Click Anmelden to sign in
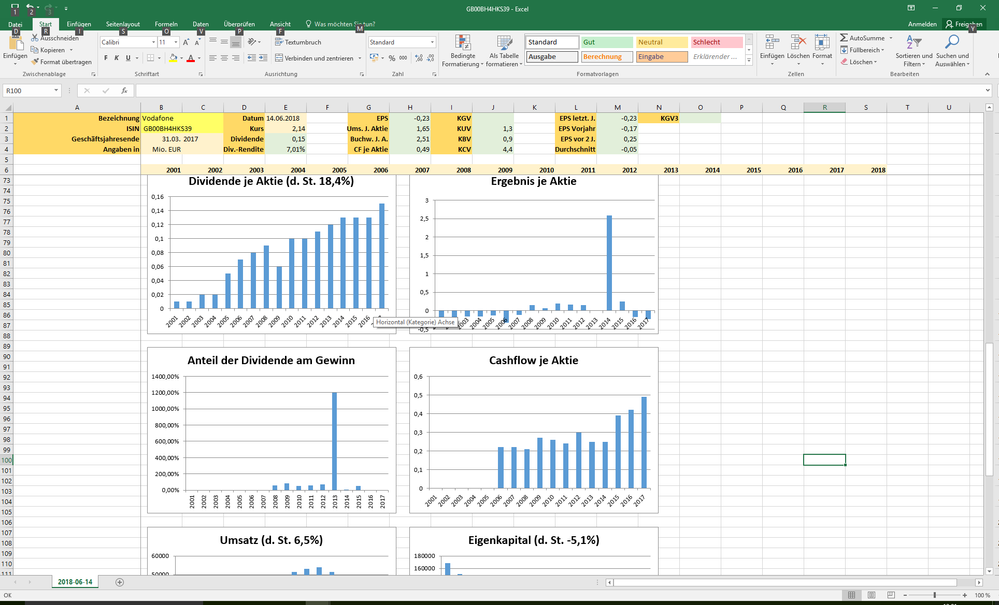 click(x=922, y=23)
